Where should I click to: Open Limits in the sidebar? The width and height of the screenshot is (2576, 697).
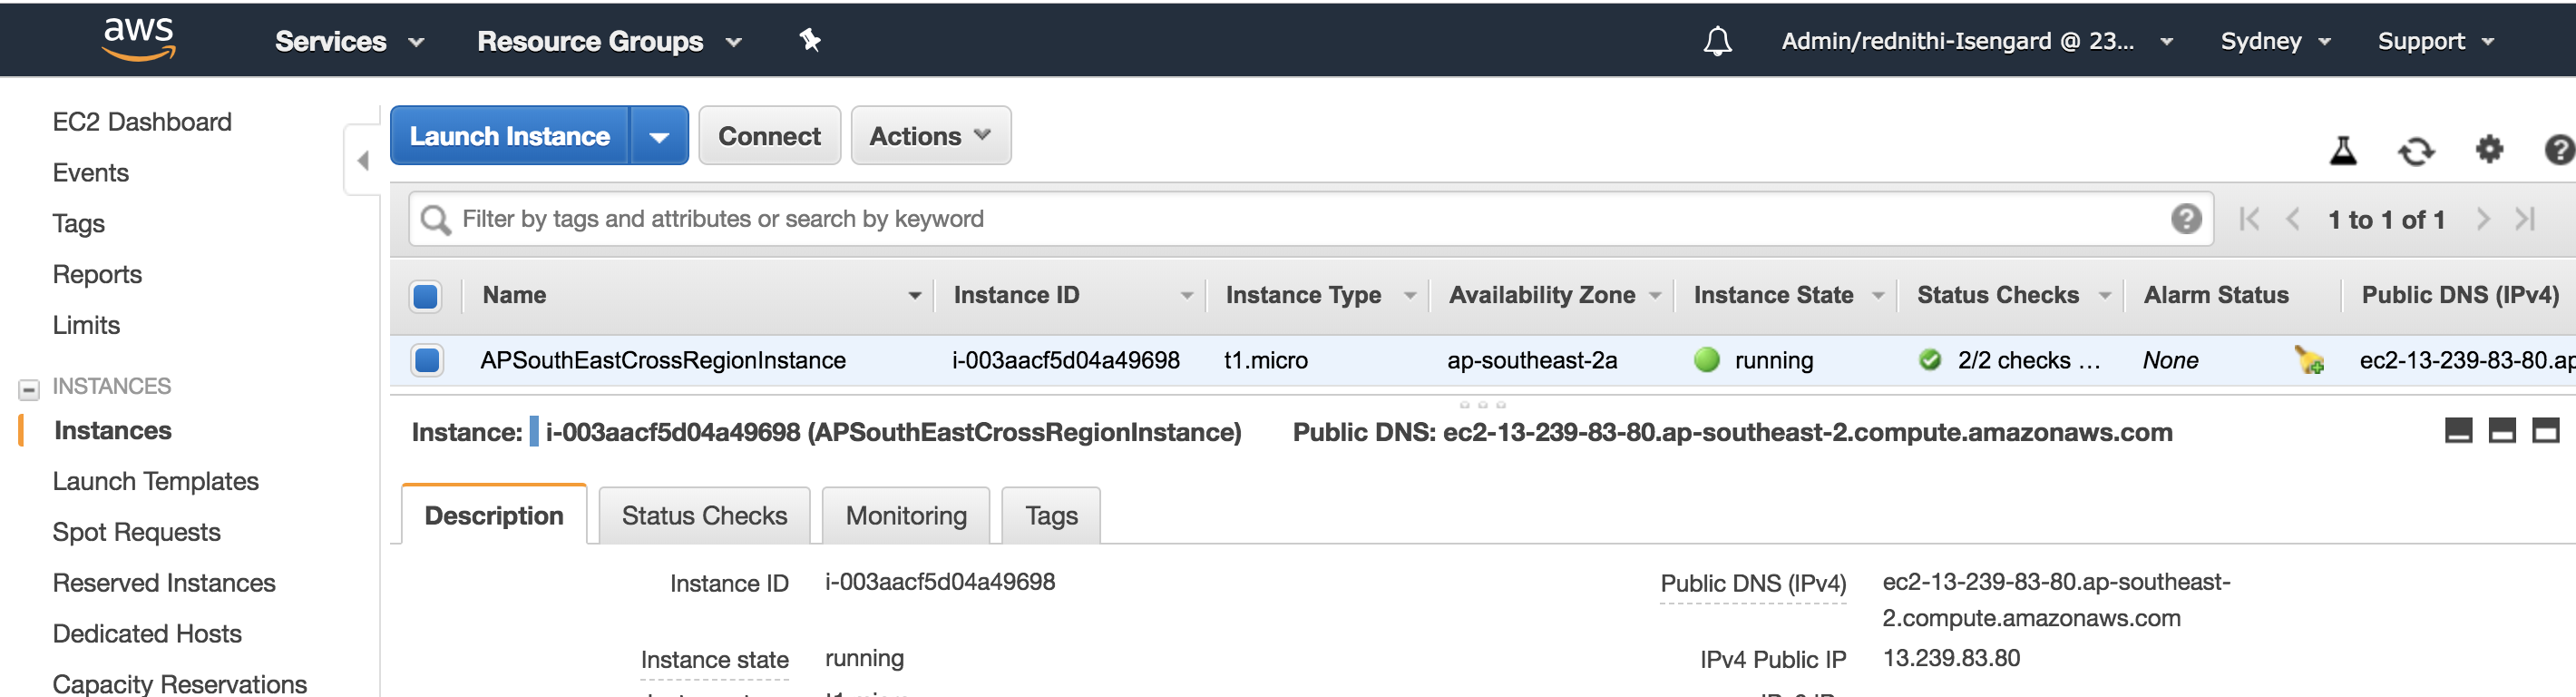coord(86,326)
